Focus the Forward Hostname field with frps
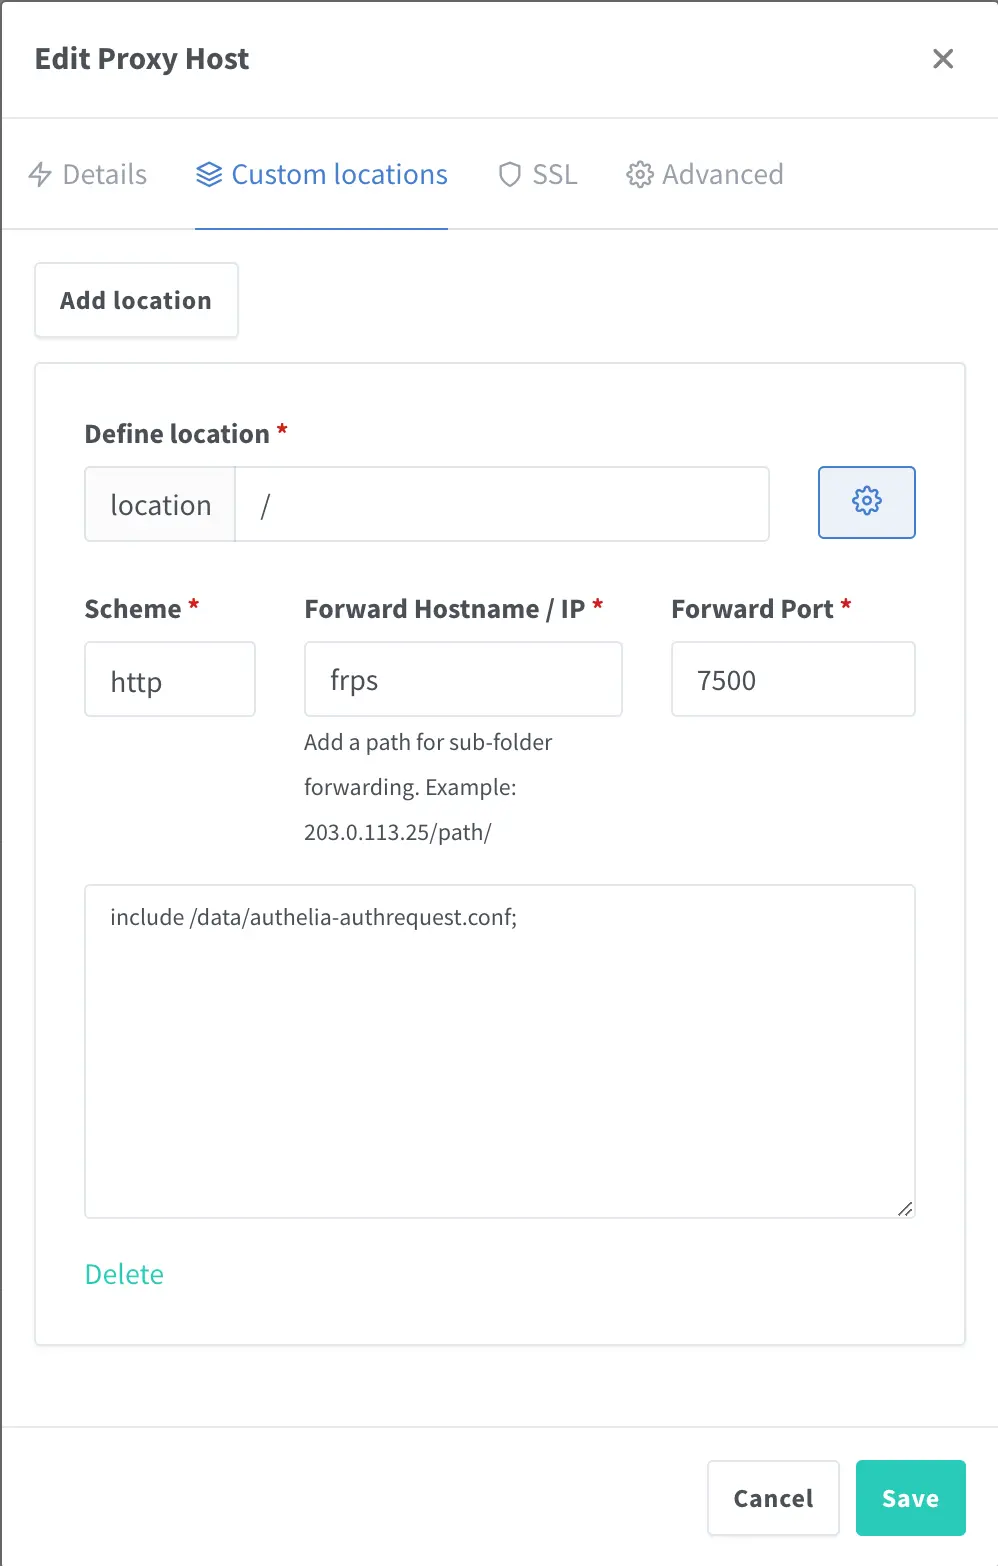Screen dimensions: 998x1566 click(x=463, y=680)
